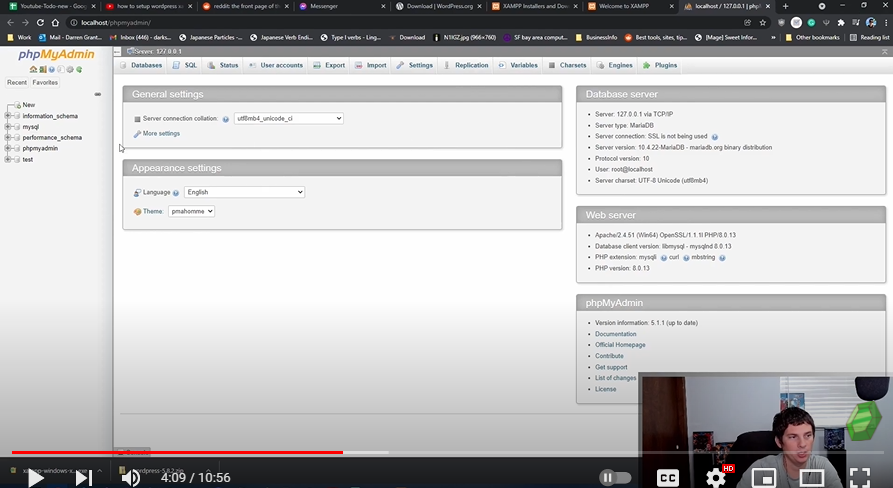Open the License link
The width and height of the screenshot is (893, 488).
(x=605, y=389)
